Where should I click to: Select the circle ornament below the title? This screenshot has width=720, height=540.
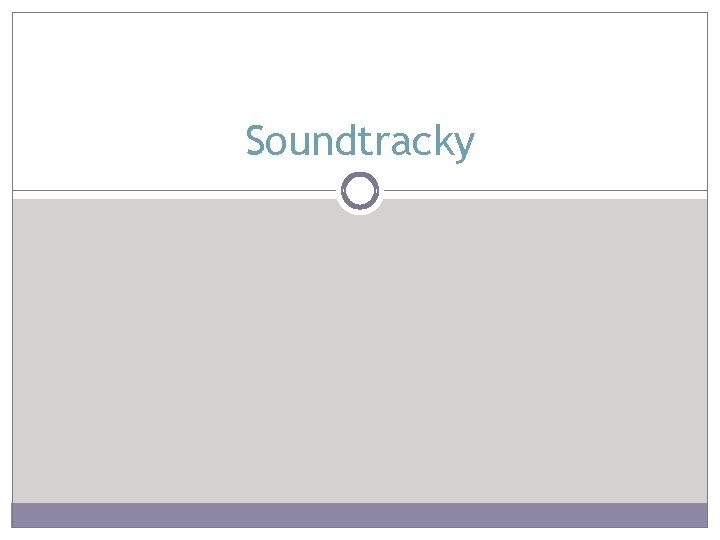pyautogui.click(x=360, y=191)
